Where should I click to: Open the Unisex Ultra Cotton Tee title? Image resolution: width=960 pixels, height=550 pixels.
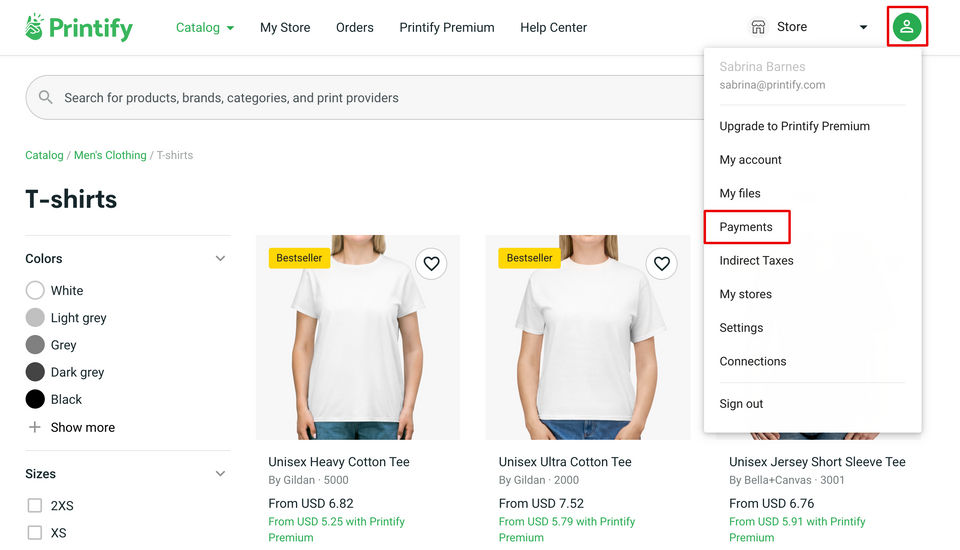pos(564,462)
